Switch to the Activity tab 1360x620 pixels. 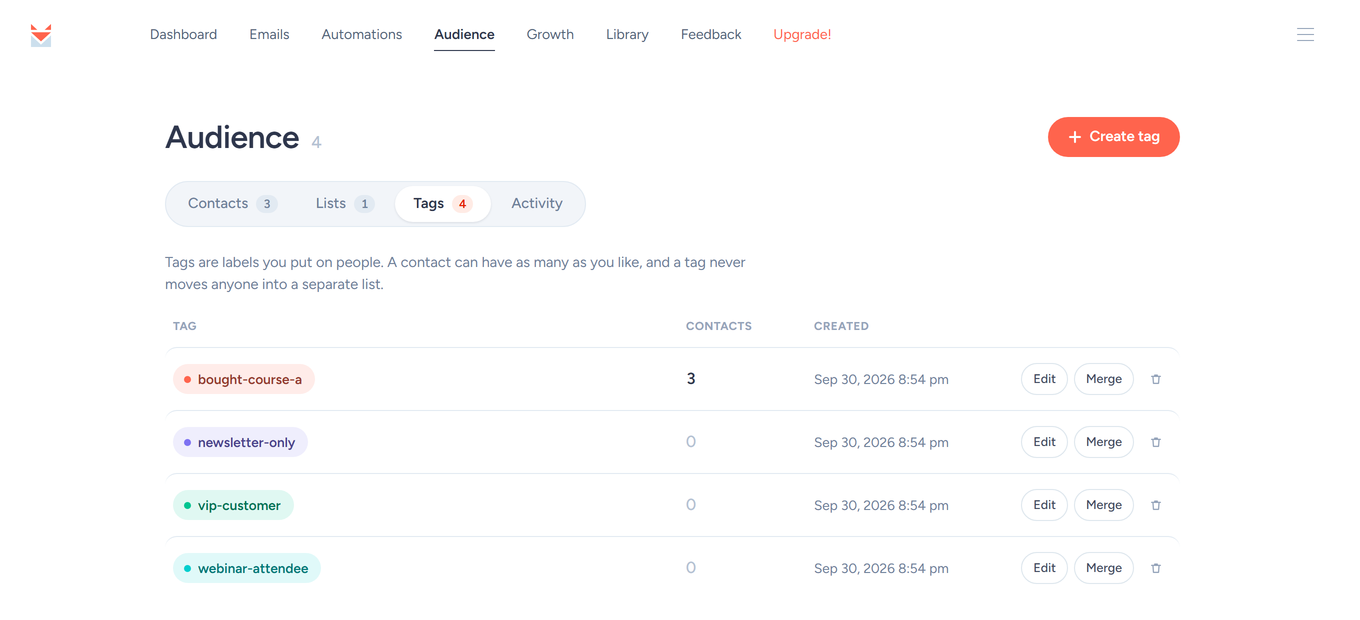[537, 204]
